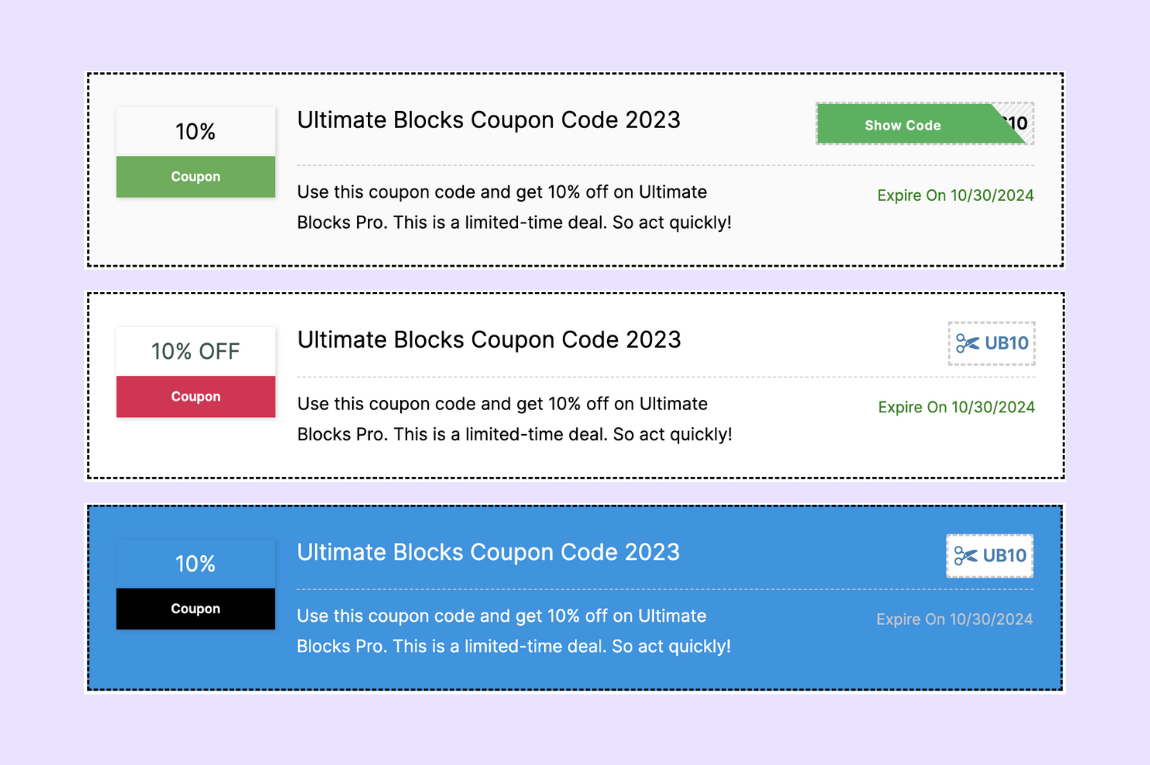Image resolution: width=1150 pixels, height=765 pixels.
Task: Click the black Coupon label
Action: coord(196,609)
